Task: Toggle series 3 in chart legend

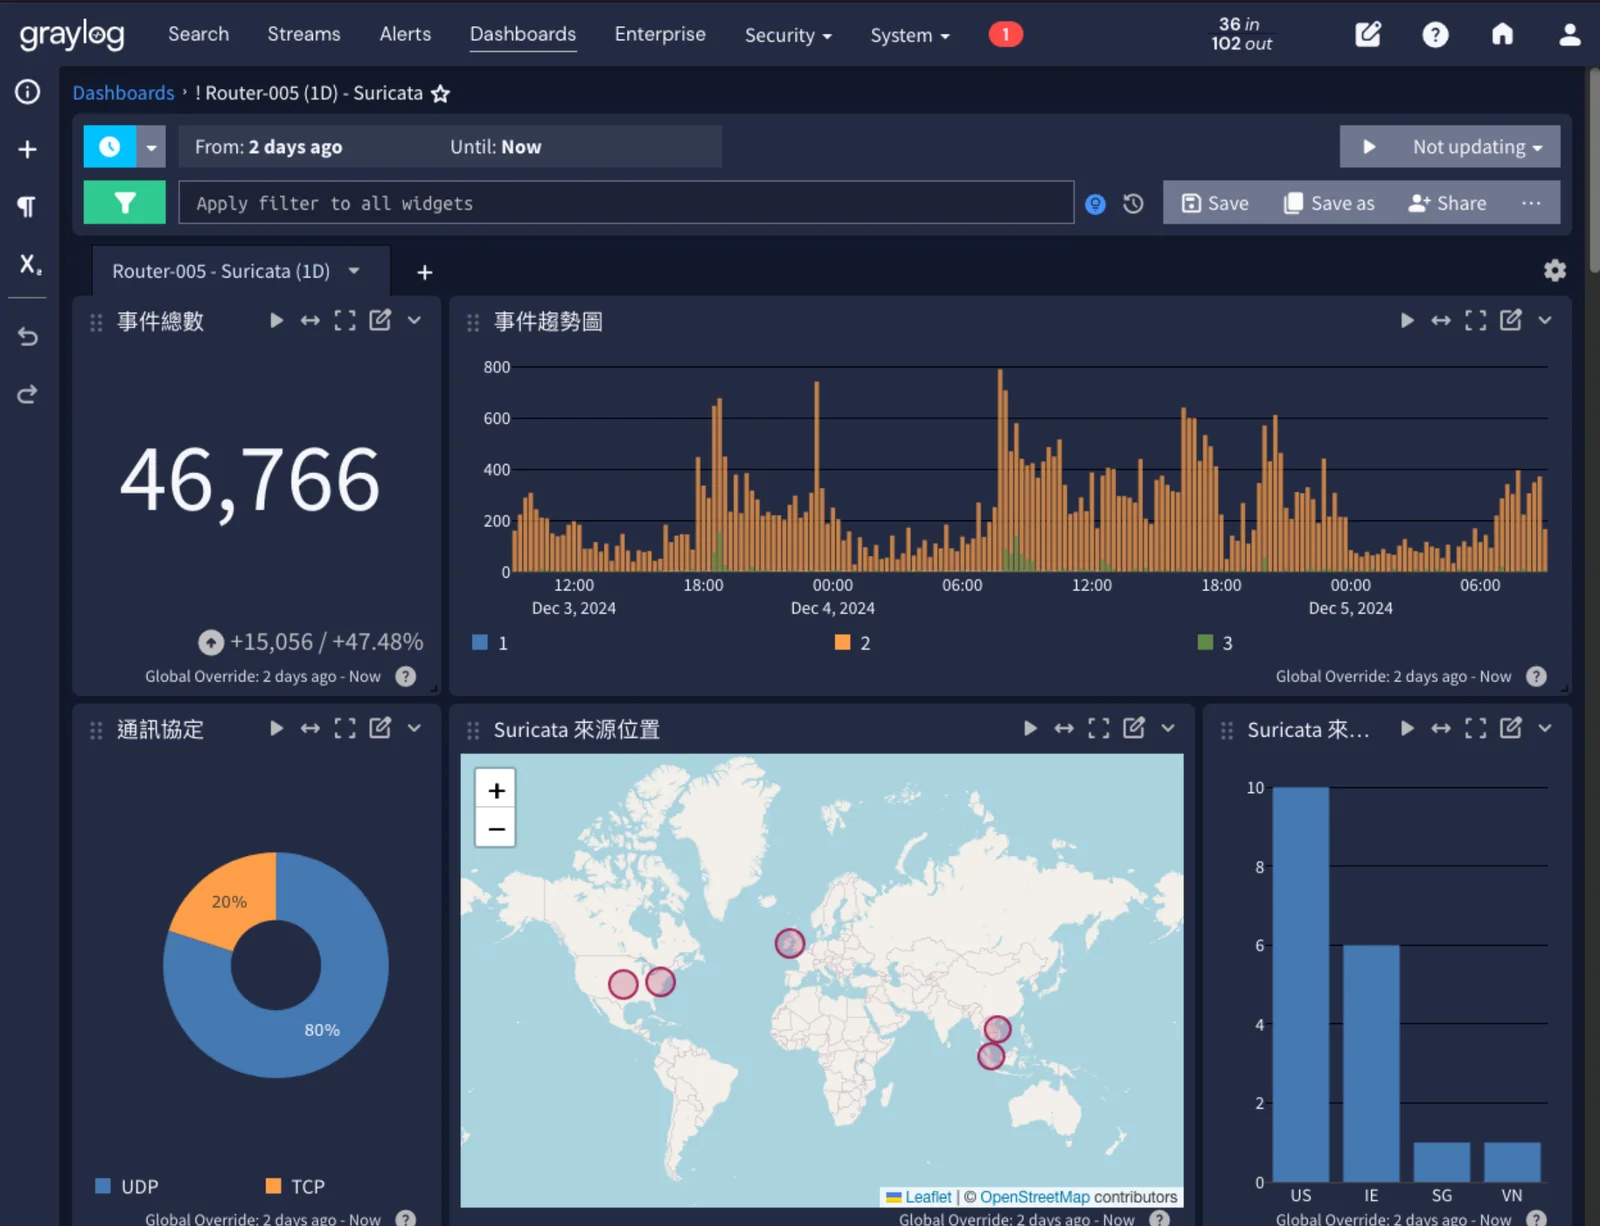Action: click(1215, 643)
